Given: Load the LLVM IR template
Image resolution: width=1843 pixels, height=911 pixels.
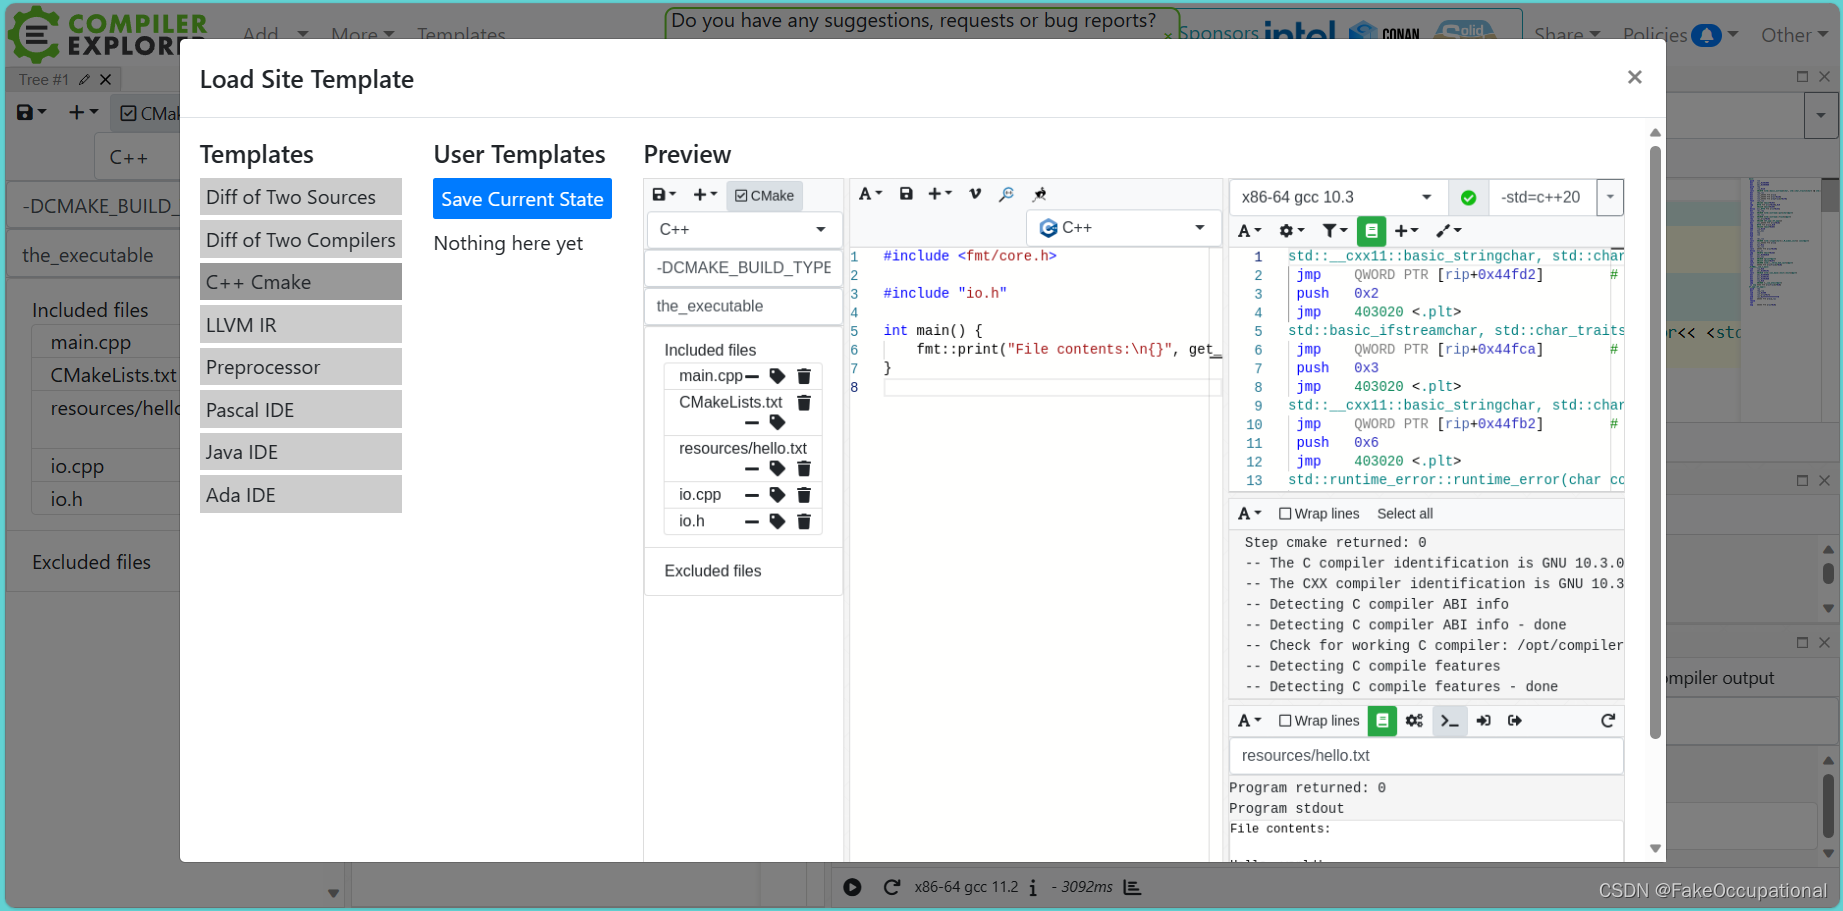Looking at the screenshot, I should [300, 325].
